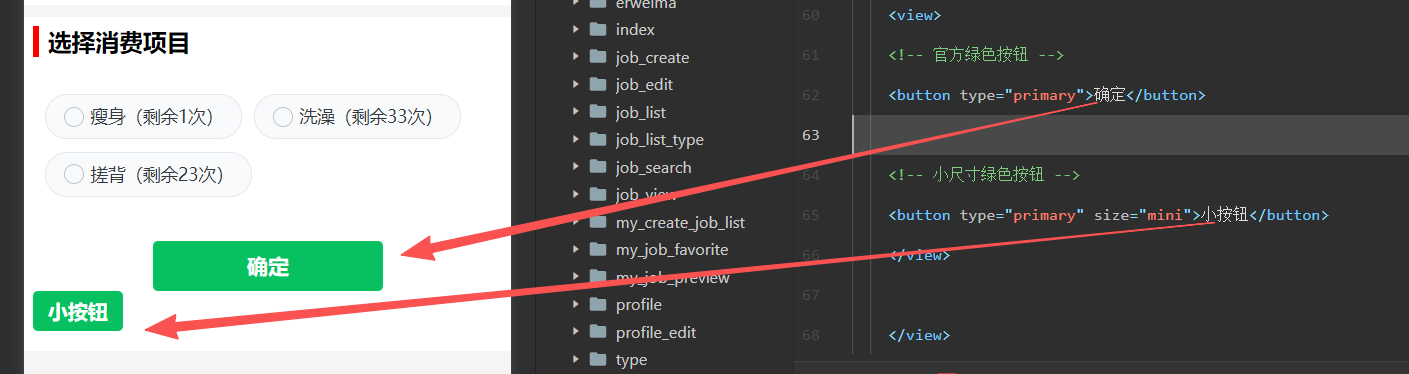
Task: Click the profile folder icon
Action: click(x=598, y=304)
